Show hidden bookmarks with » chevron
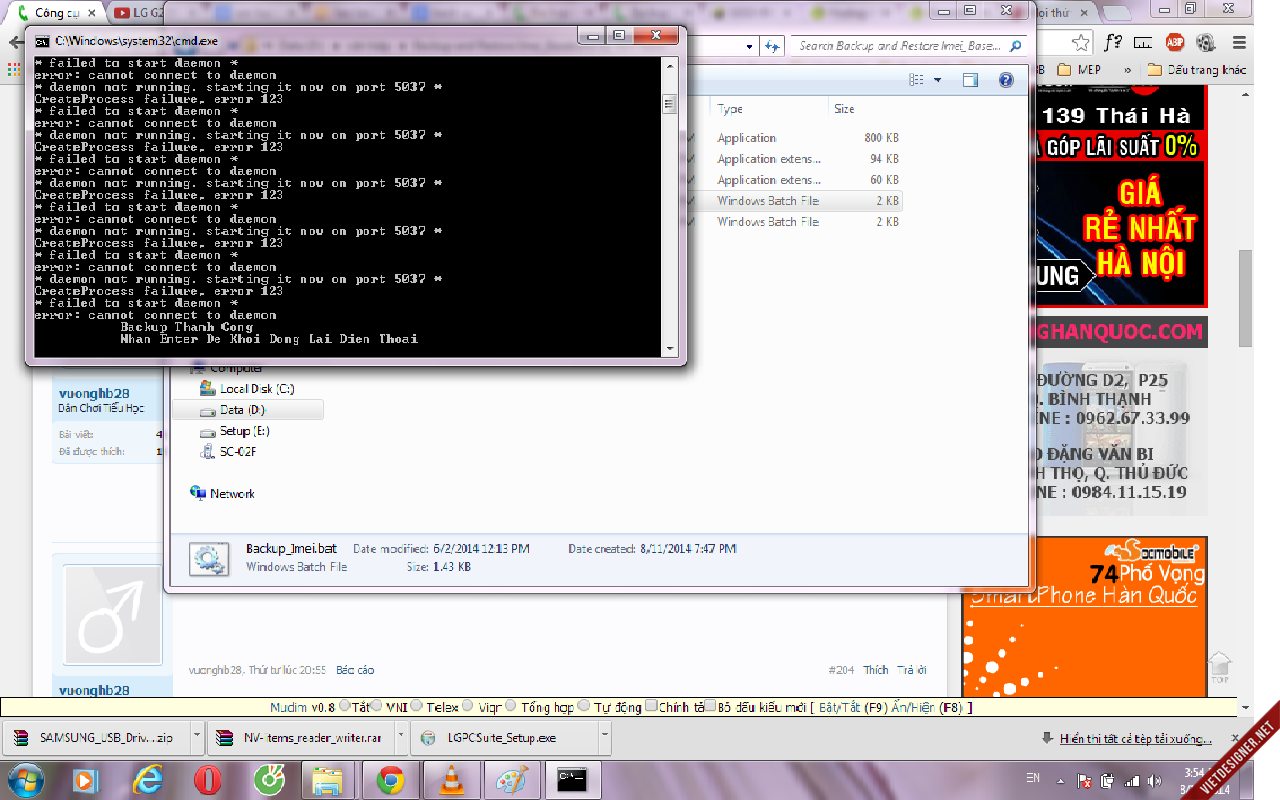 click(1128, 70)
